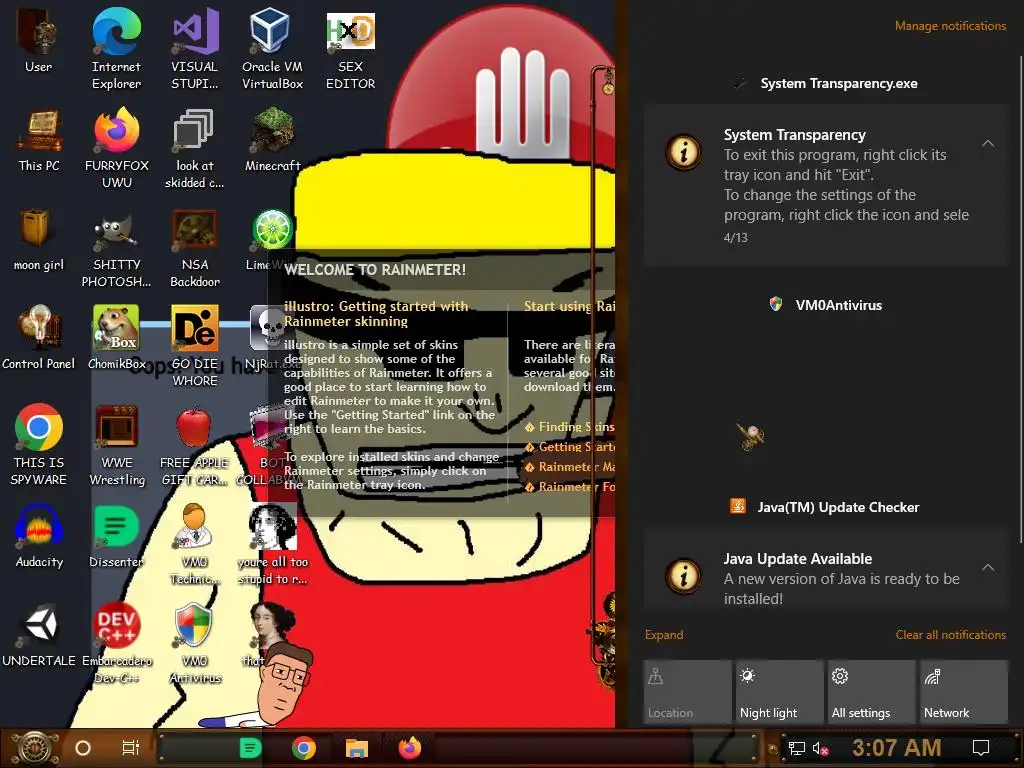Click the notification panel scrollbar
The image size is (1024, 768).
coord(1021,300)
